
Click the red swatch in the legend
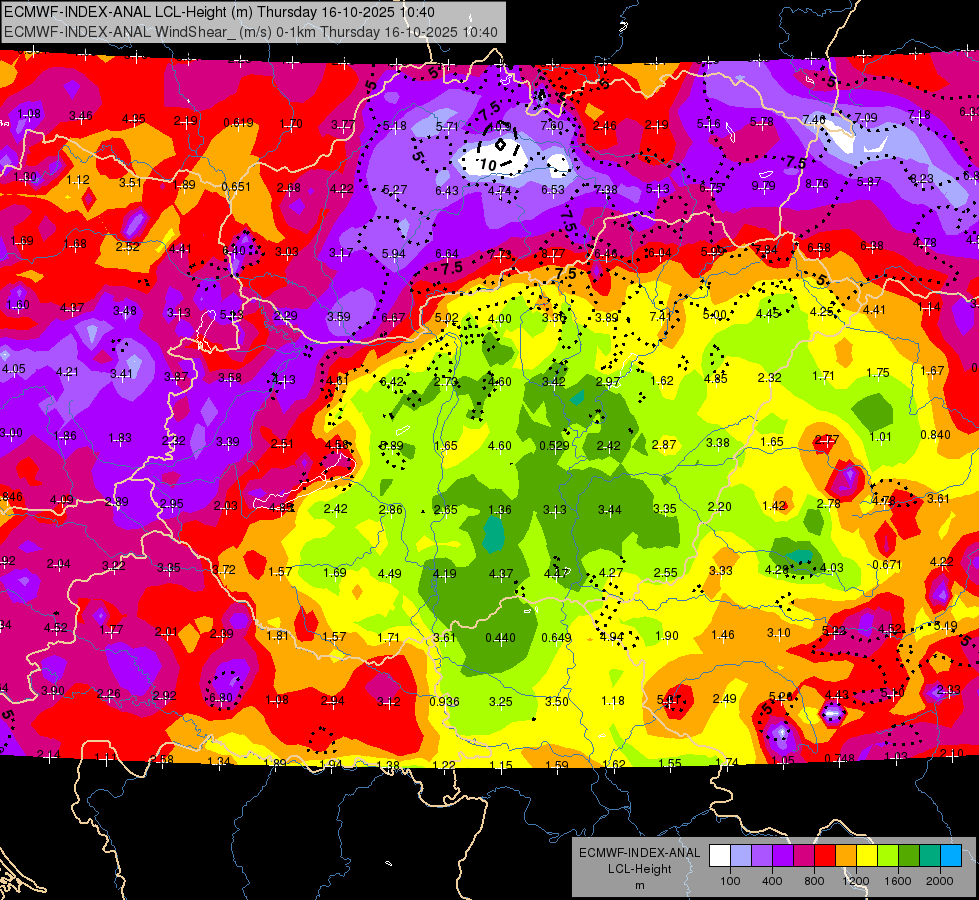pyautogui.click(x=825, y=856)
